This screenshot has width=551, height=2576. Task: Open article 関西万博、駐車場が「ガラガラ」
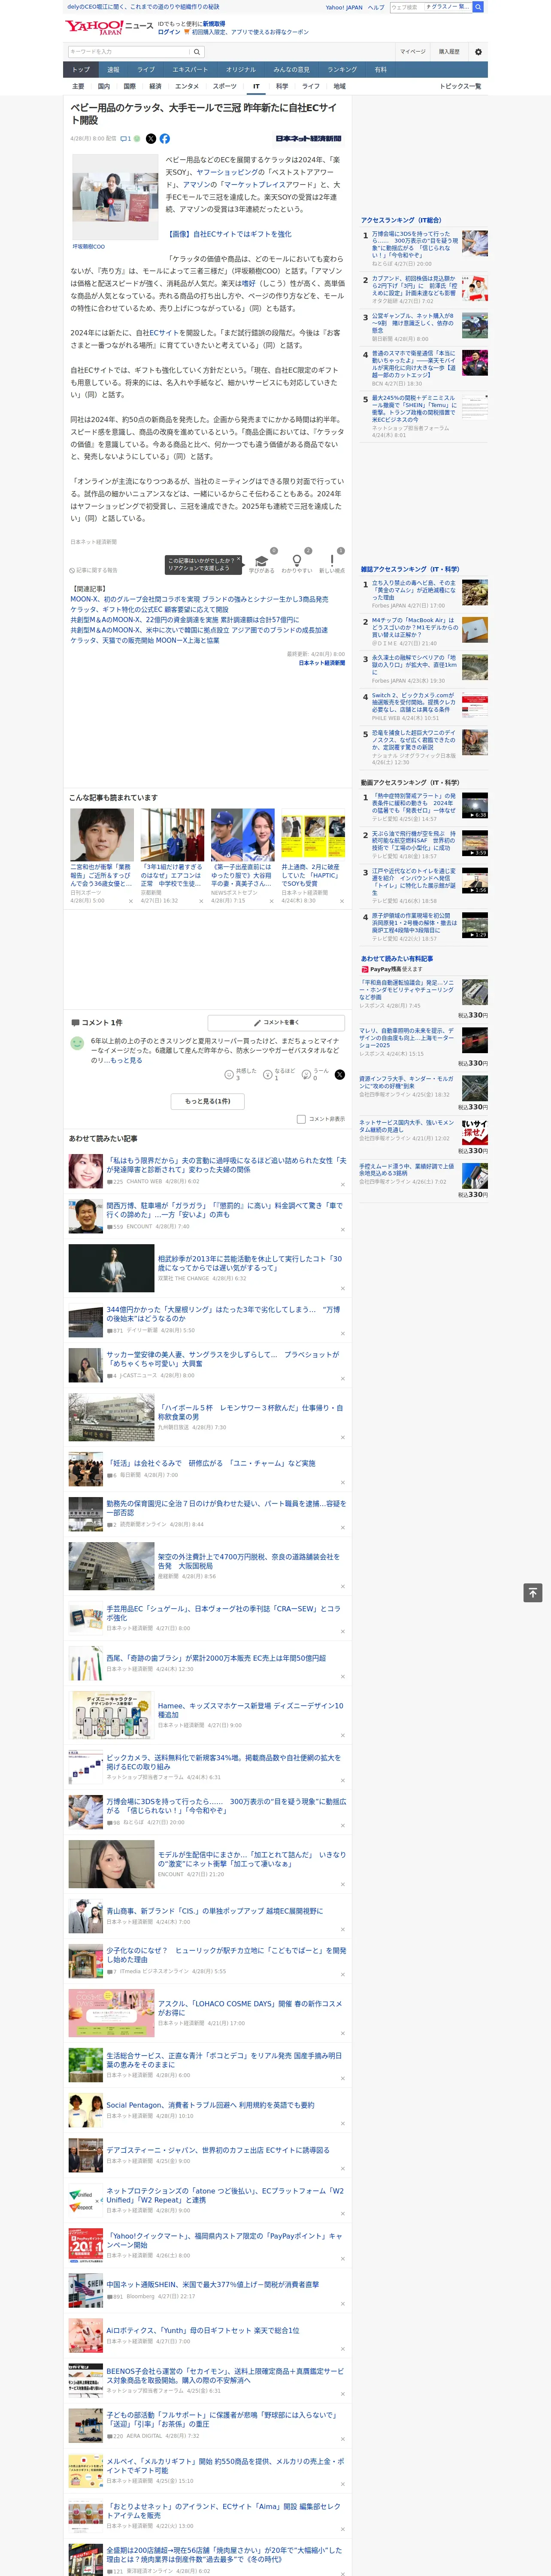pyautogui.click(x=224, y=1210)
